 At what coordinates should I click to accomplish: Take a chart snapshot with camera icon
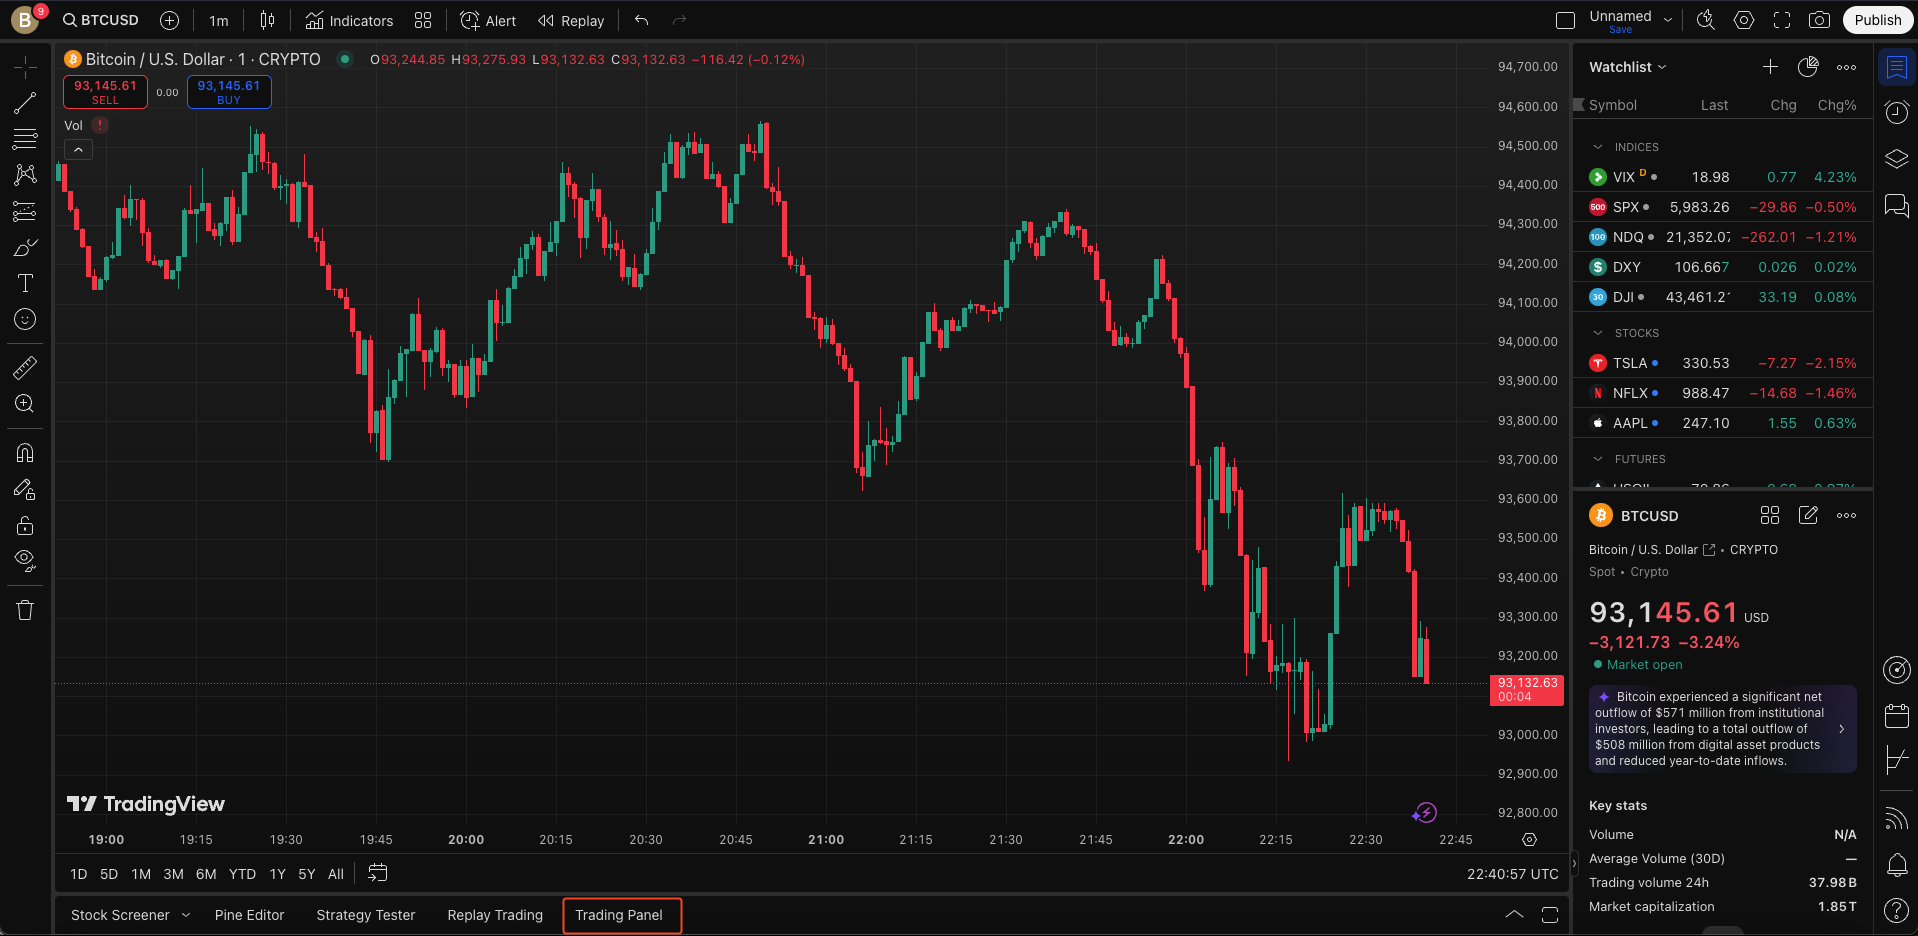click(1819, 20)
